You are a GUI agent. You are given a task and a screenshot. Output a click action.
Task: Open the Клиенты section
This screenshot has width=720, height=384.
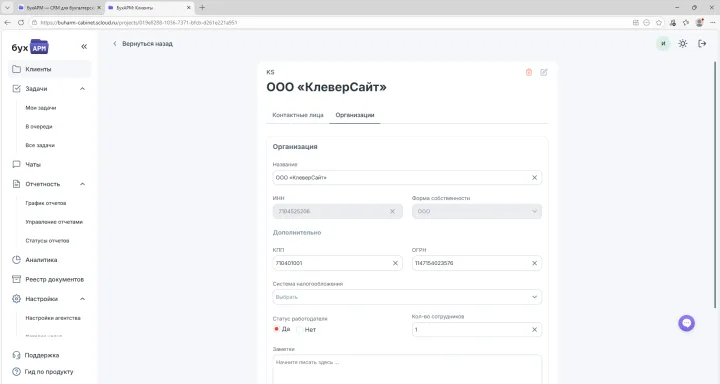pos(50,69)
